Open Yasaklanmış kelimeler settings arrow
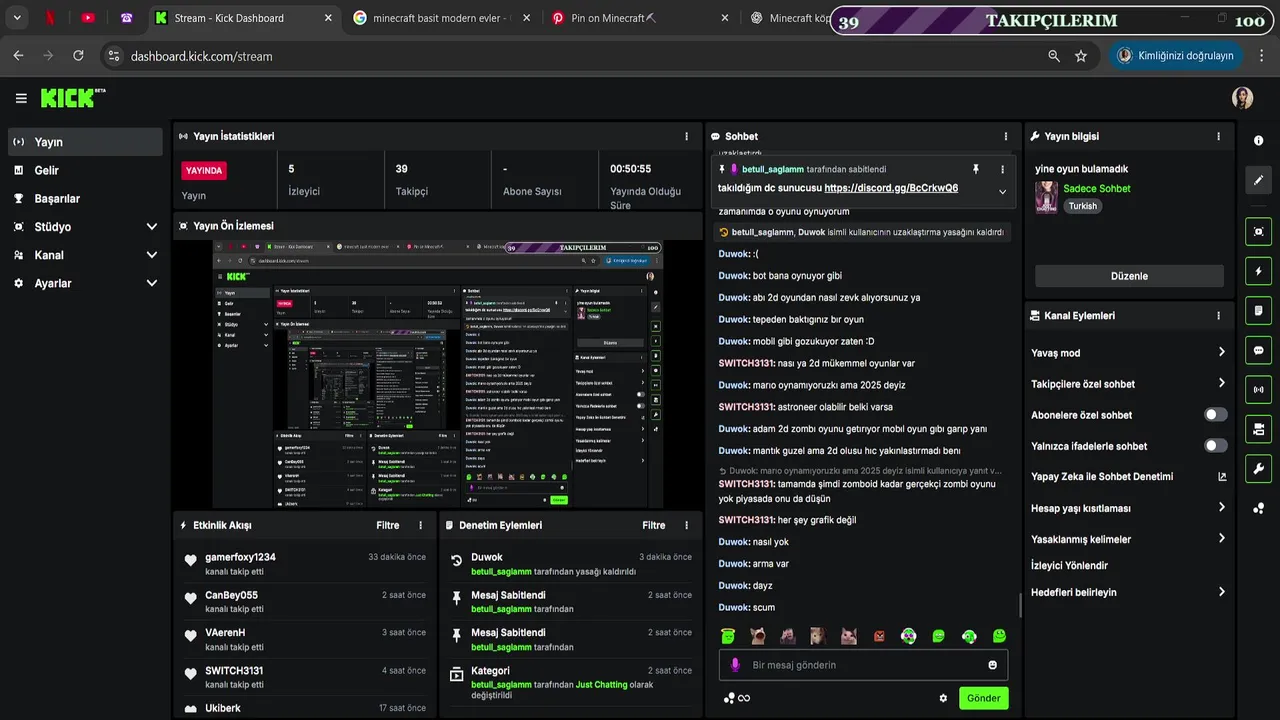 [1221, 539]
